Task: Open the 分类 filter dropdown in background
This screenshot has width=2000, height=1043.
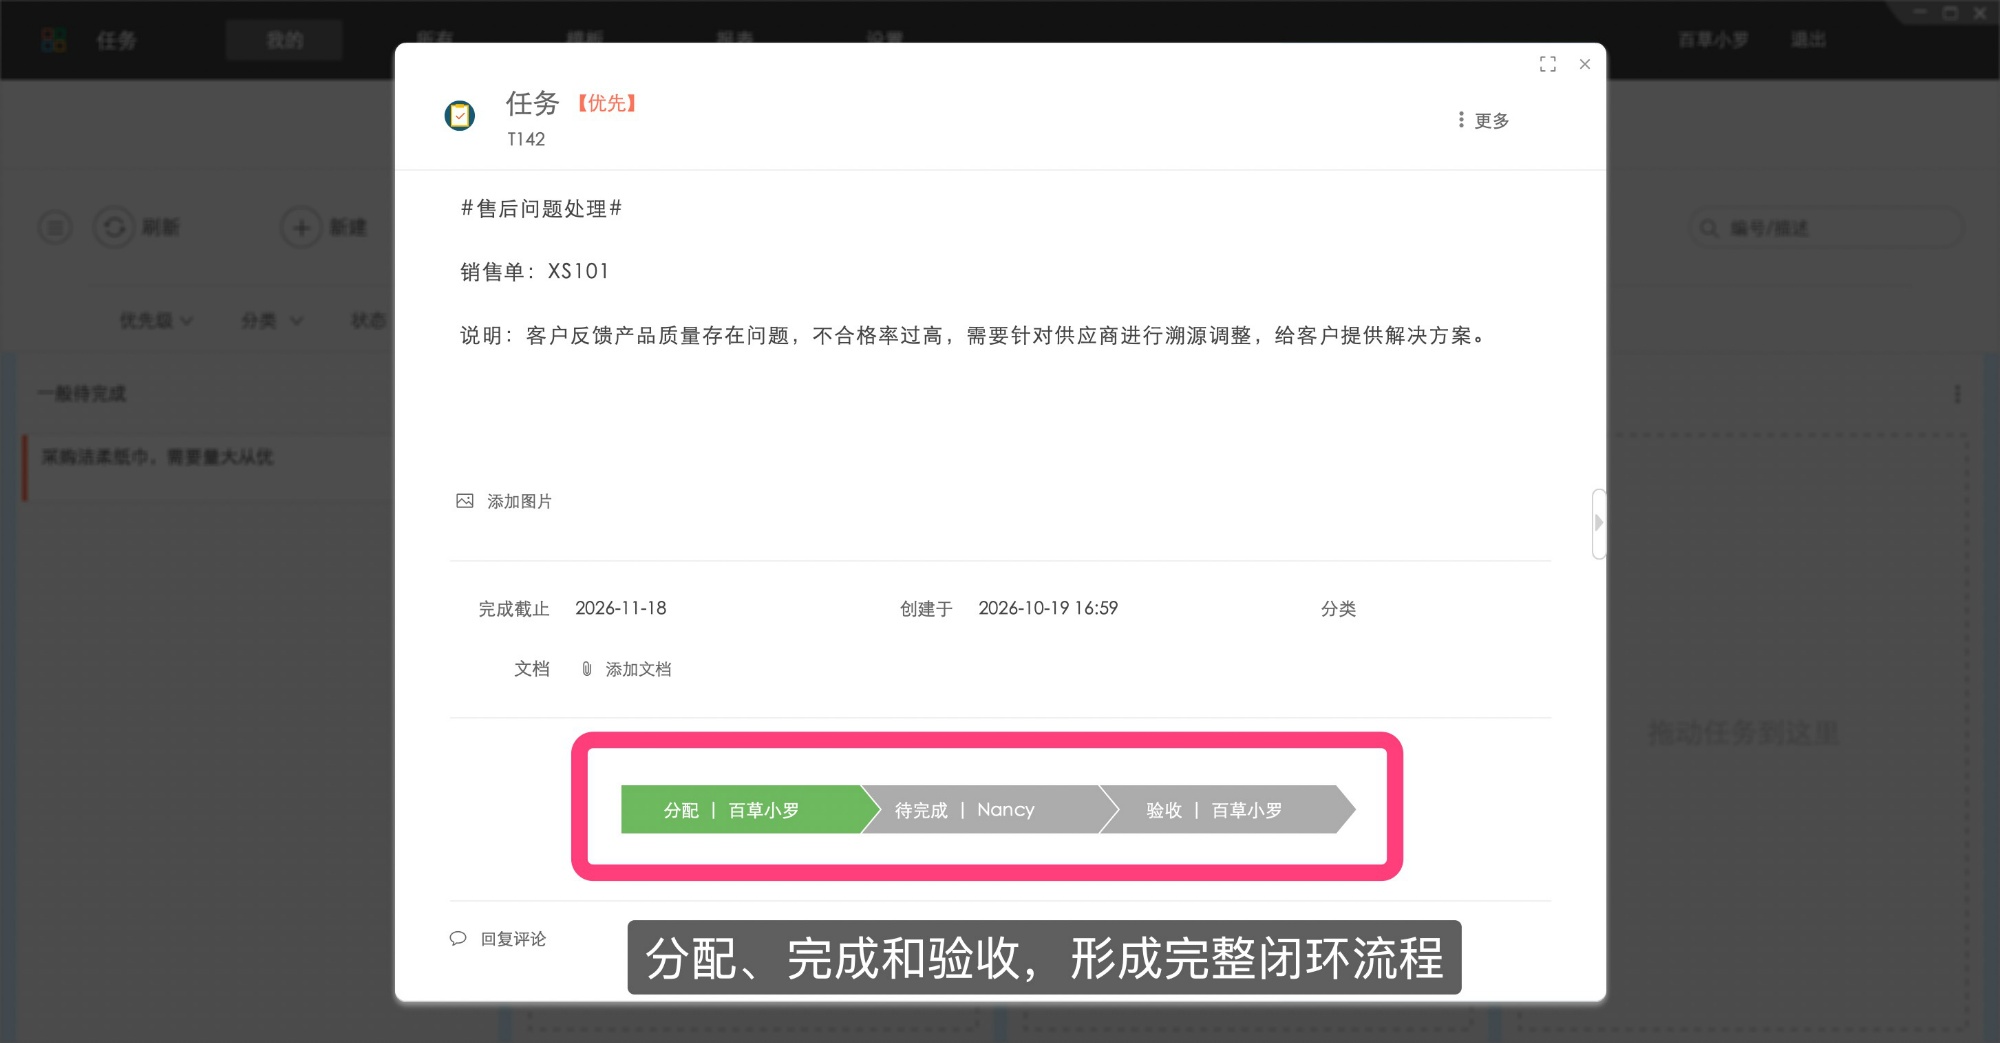Action: [271, 321]
